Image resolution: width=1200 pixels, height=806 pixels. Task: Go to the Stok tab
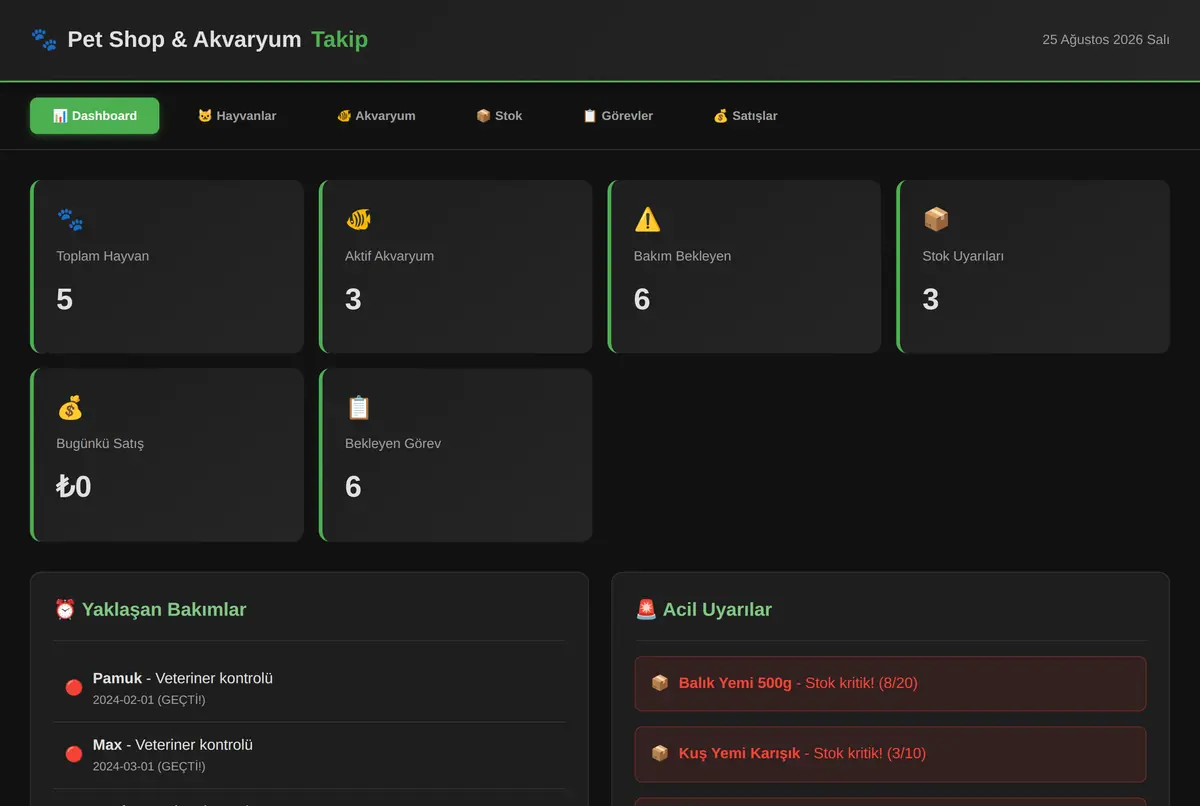coord(499,116)
